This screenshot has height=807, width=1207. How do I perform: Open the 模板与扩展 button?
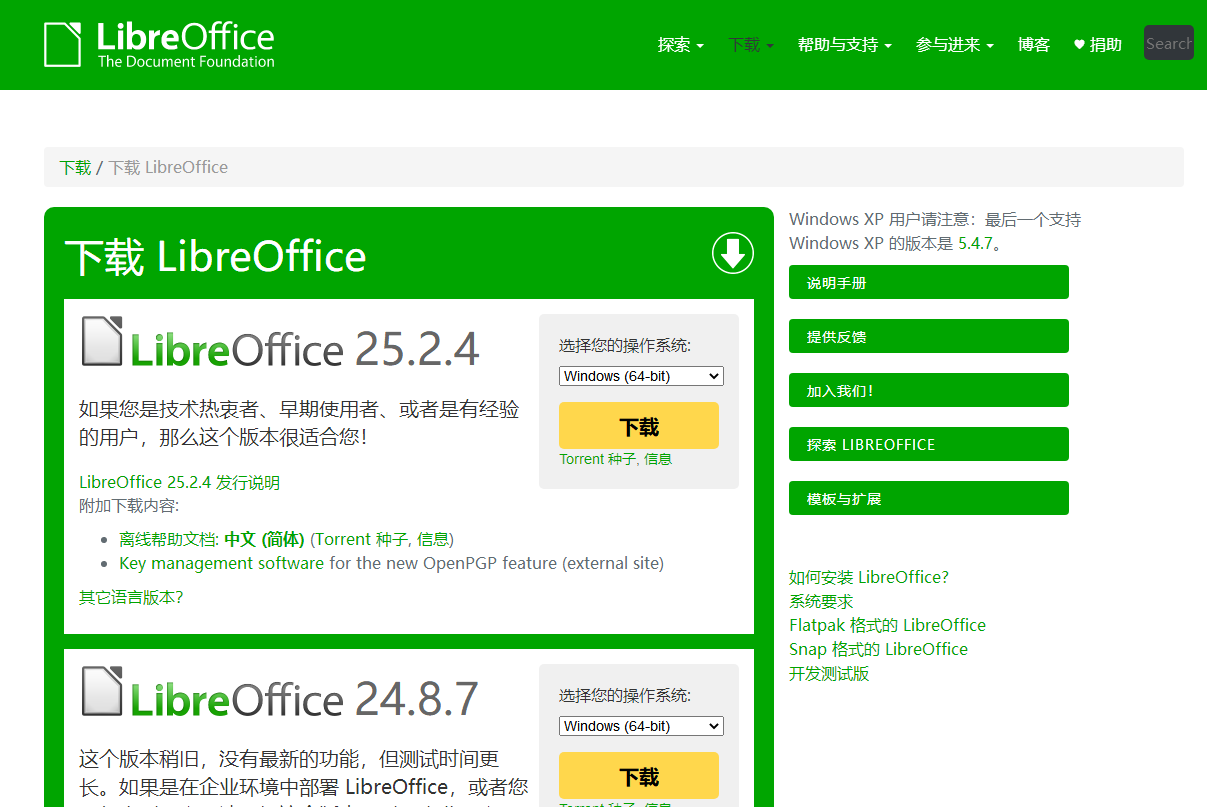click(929, 498)
